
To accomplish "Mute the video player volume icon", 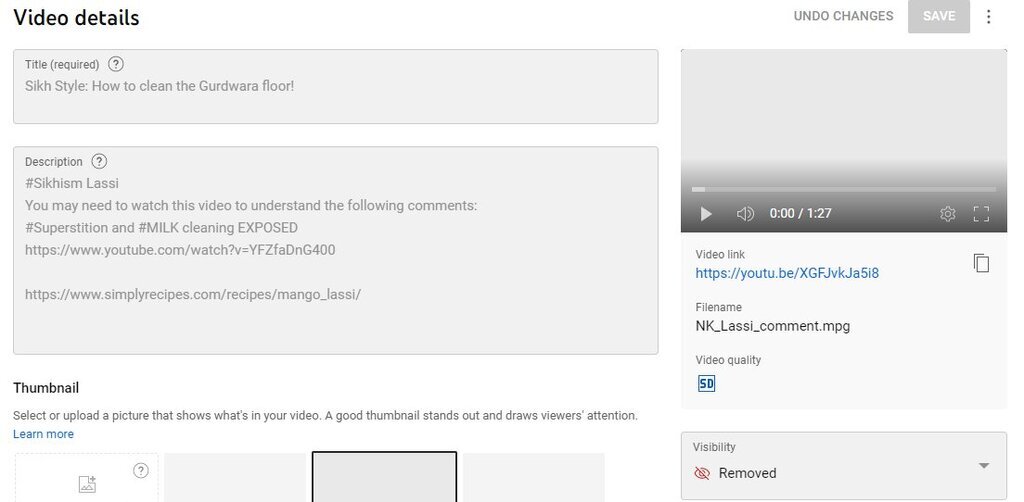I will 745,213.
